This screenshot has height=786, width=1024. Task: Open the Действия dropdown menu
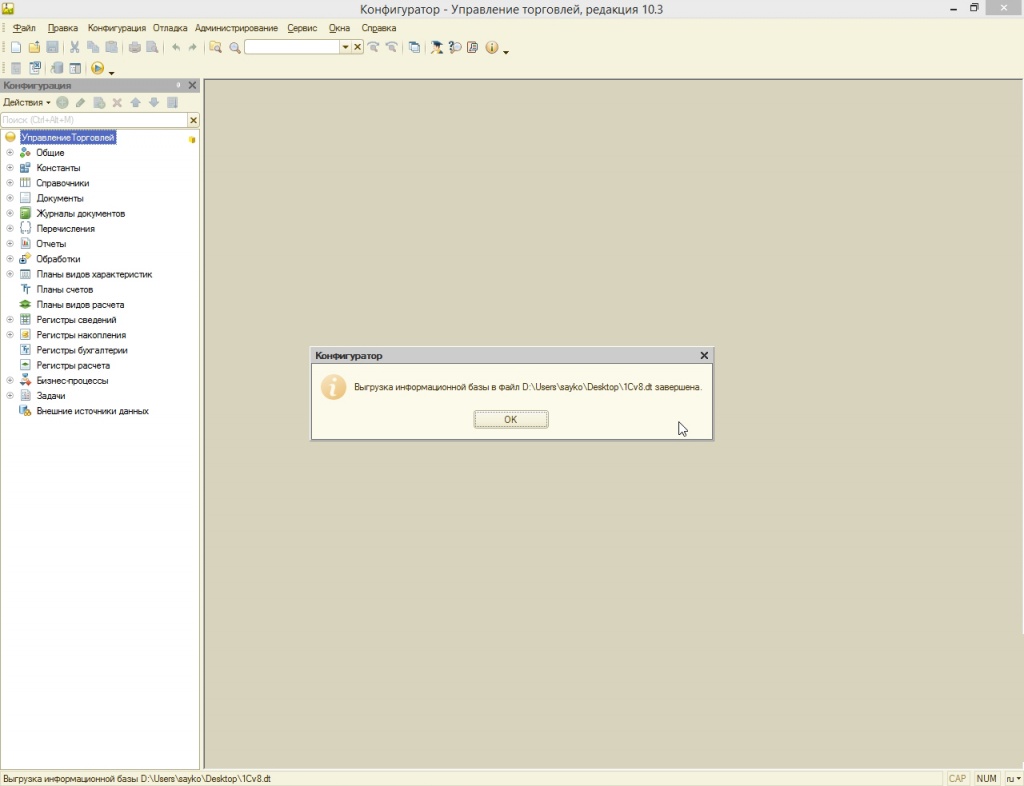coord(26,103)
